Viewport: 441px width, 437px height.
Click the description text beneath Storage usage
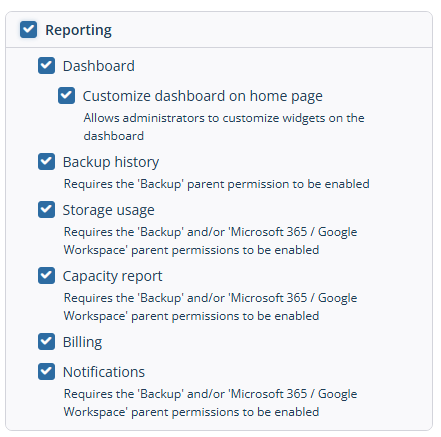click(210, 241)
